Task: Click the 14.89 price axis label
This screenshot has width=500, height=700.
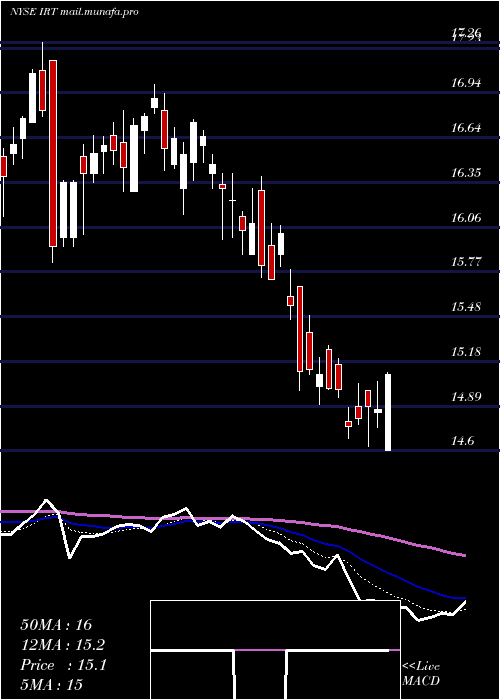Action: pos(466,396)
